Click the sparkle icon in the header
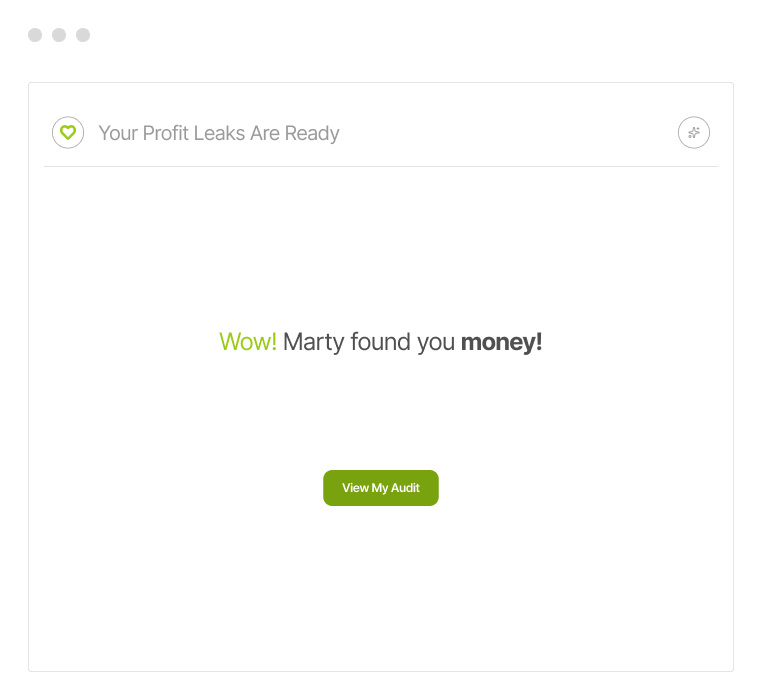Screen dimensions: 762x700 coord(694,132)
